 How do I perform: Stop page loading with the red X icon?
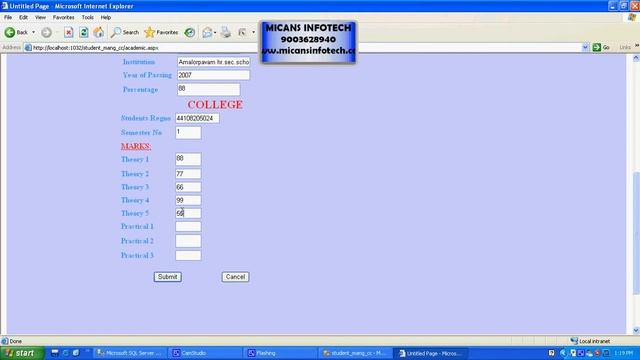click(x=69, y=32)
